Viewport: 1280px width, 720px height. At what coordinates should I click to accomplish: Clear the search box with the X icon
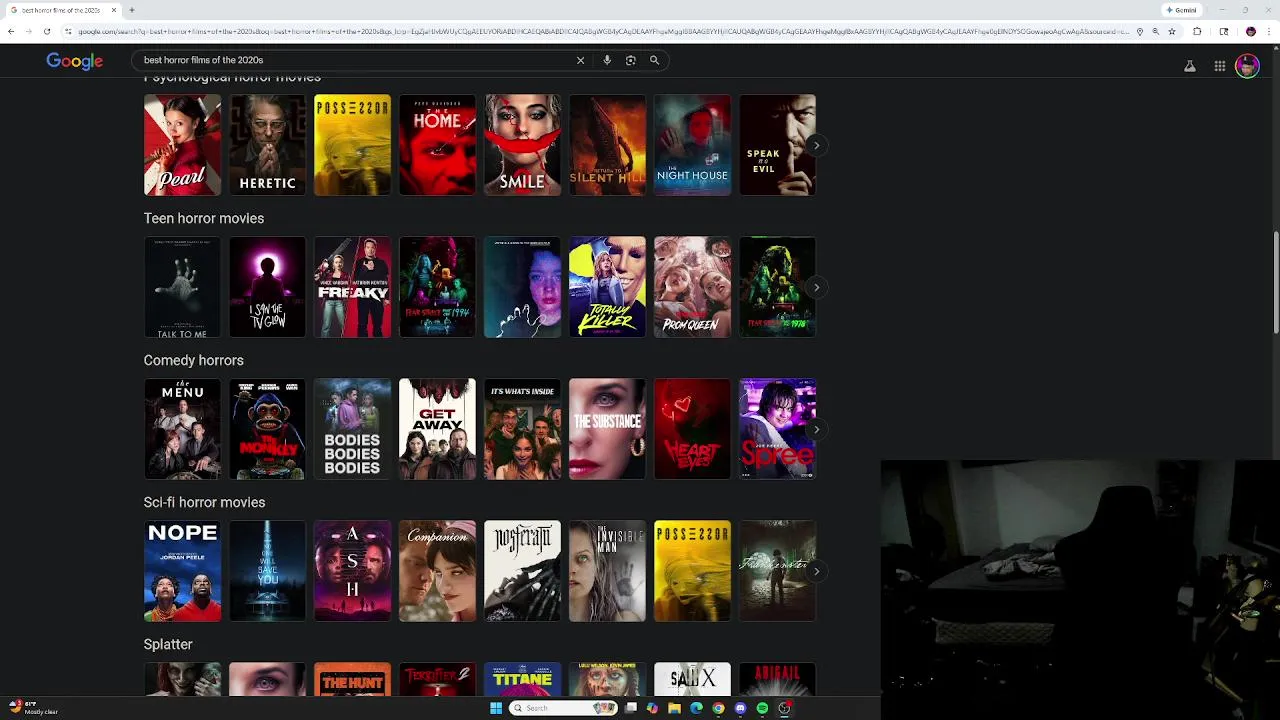point(580,60)
